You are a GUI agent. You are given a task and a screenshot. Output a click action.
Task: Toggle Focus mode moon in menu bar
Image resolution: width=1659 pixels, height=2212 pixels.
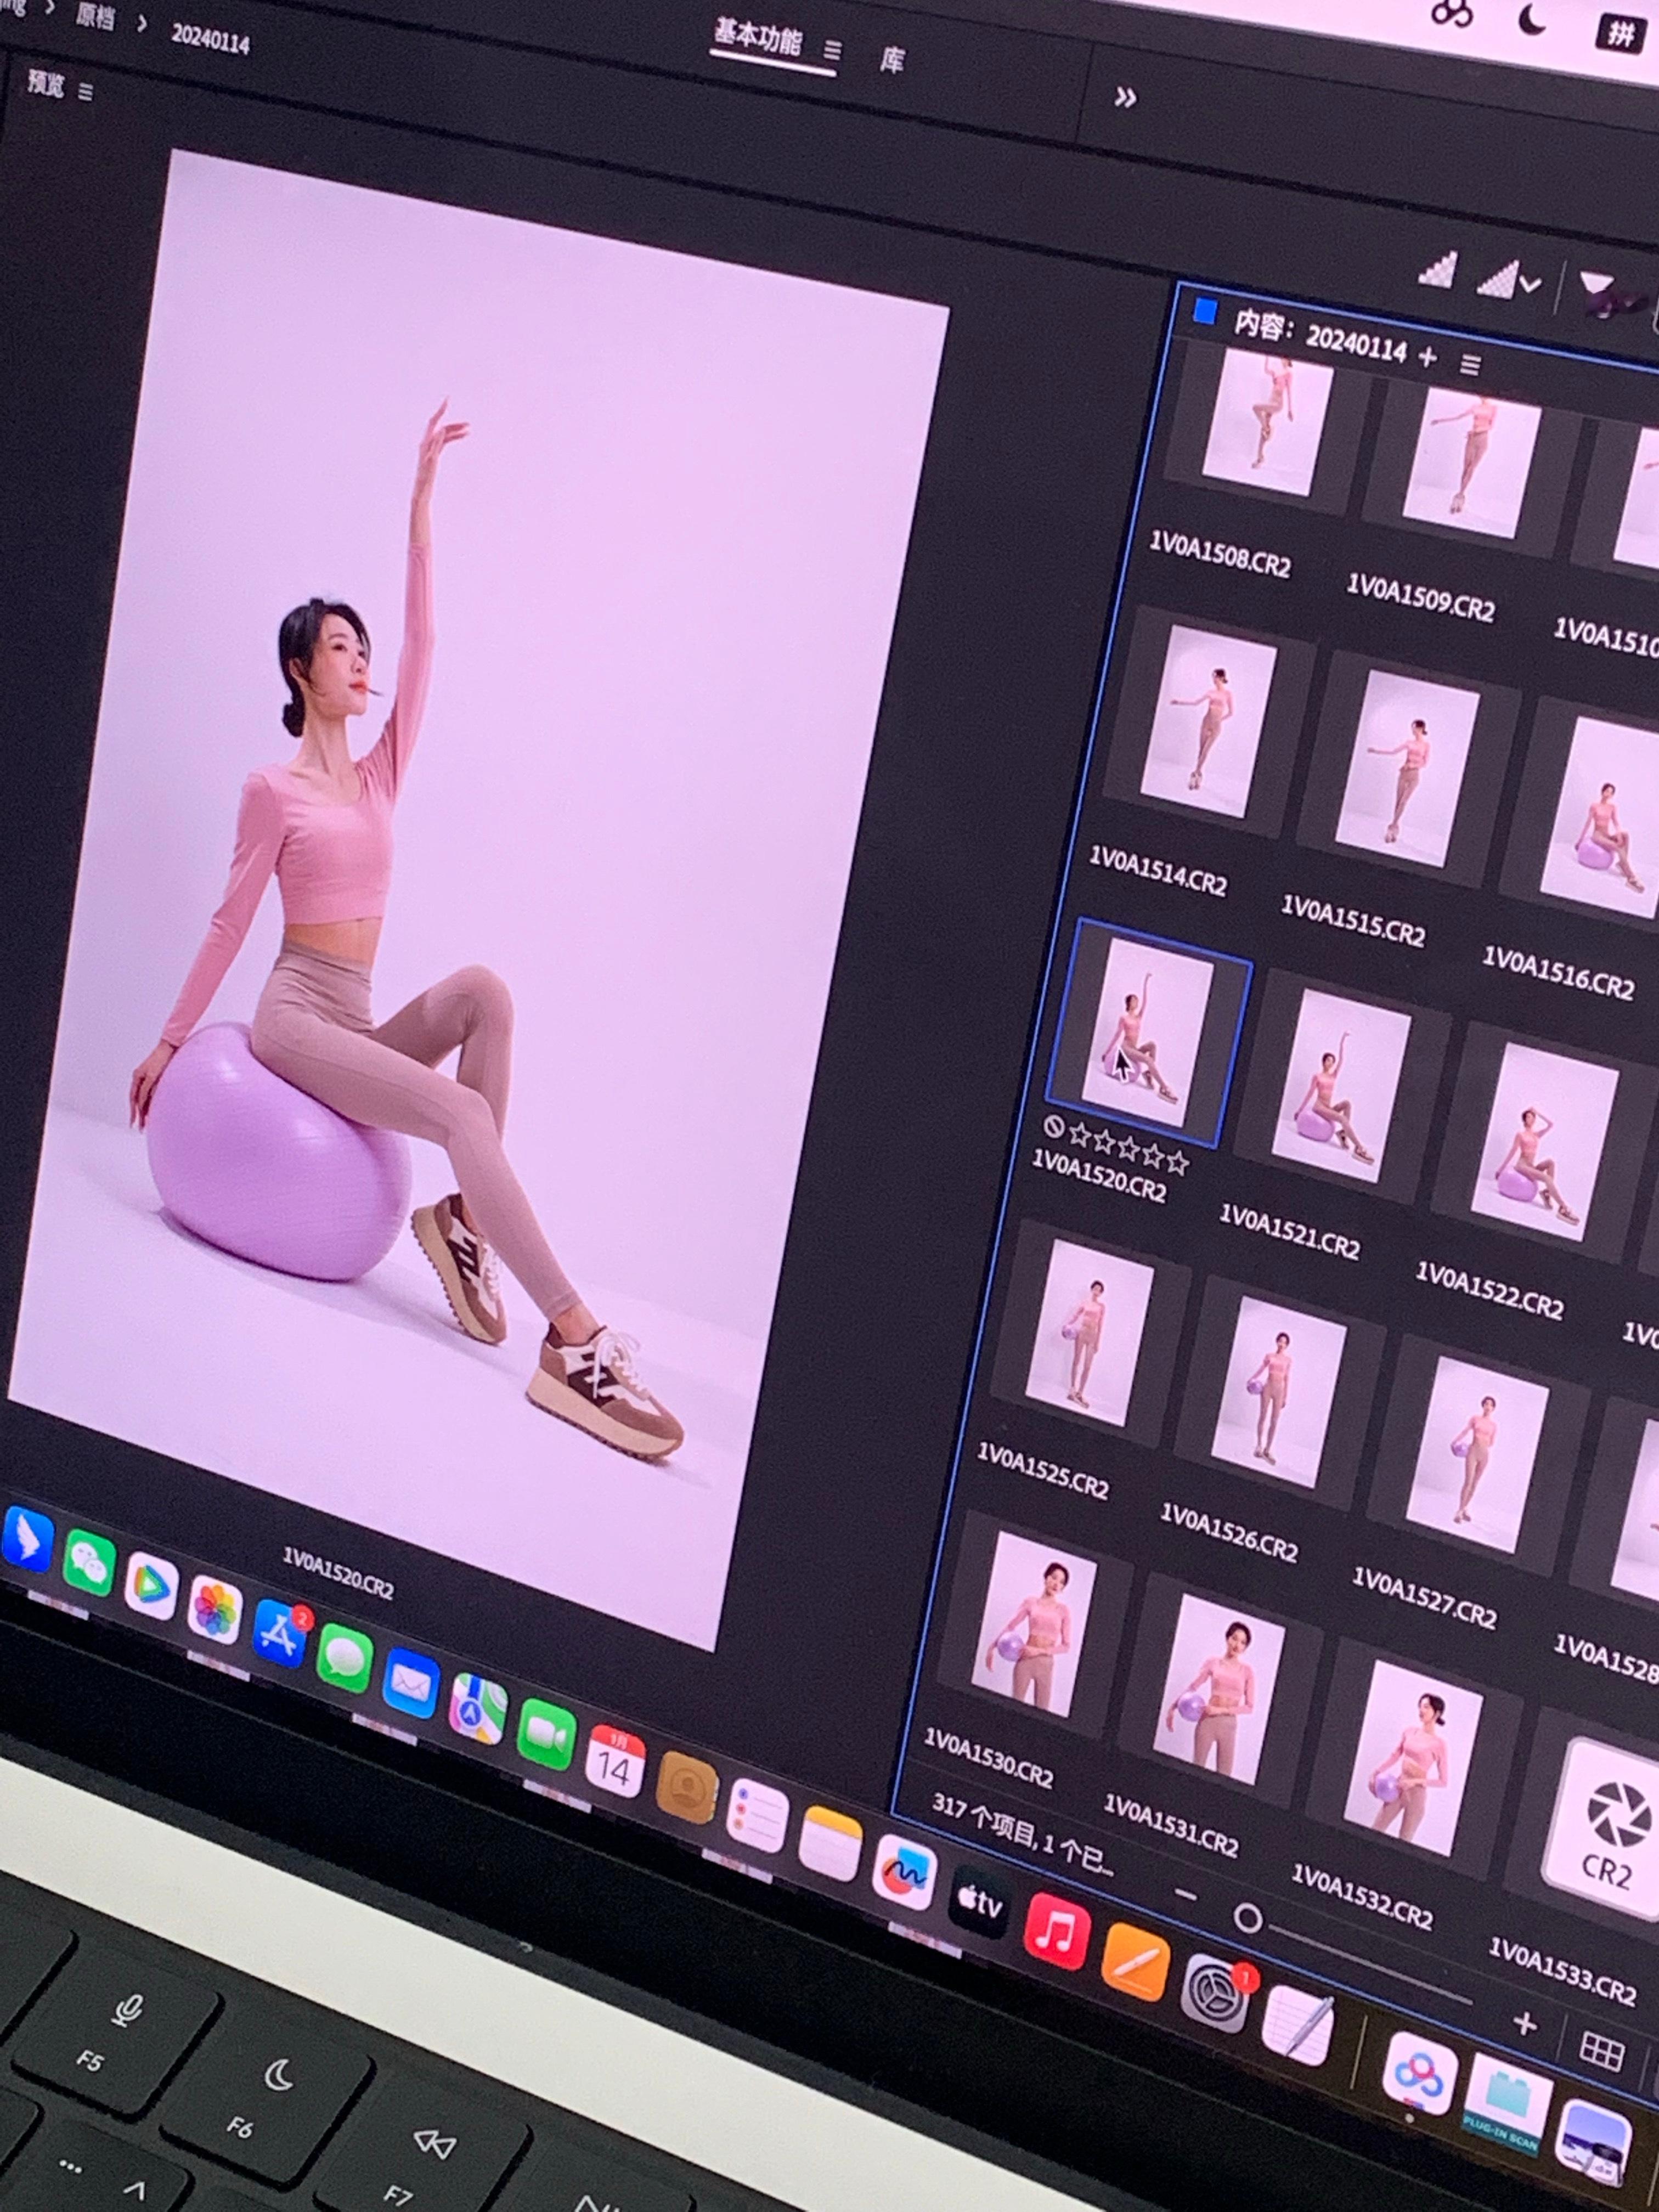coord(1532,19)
